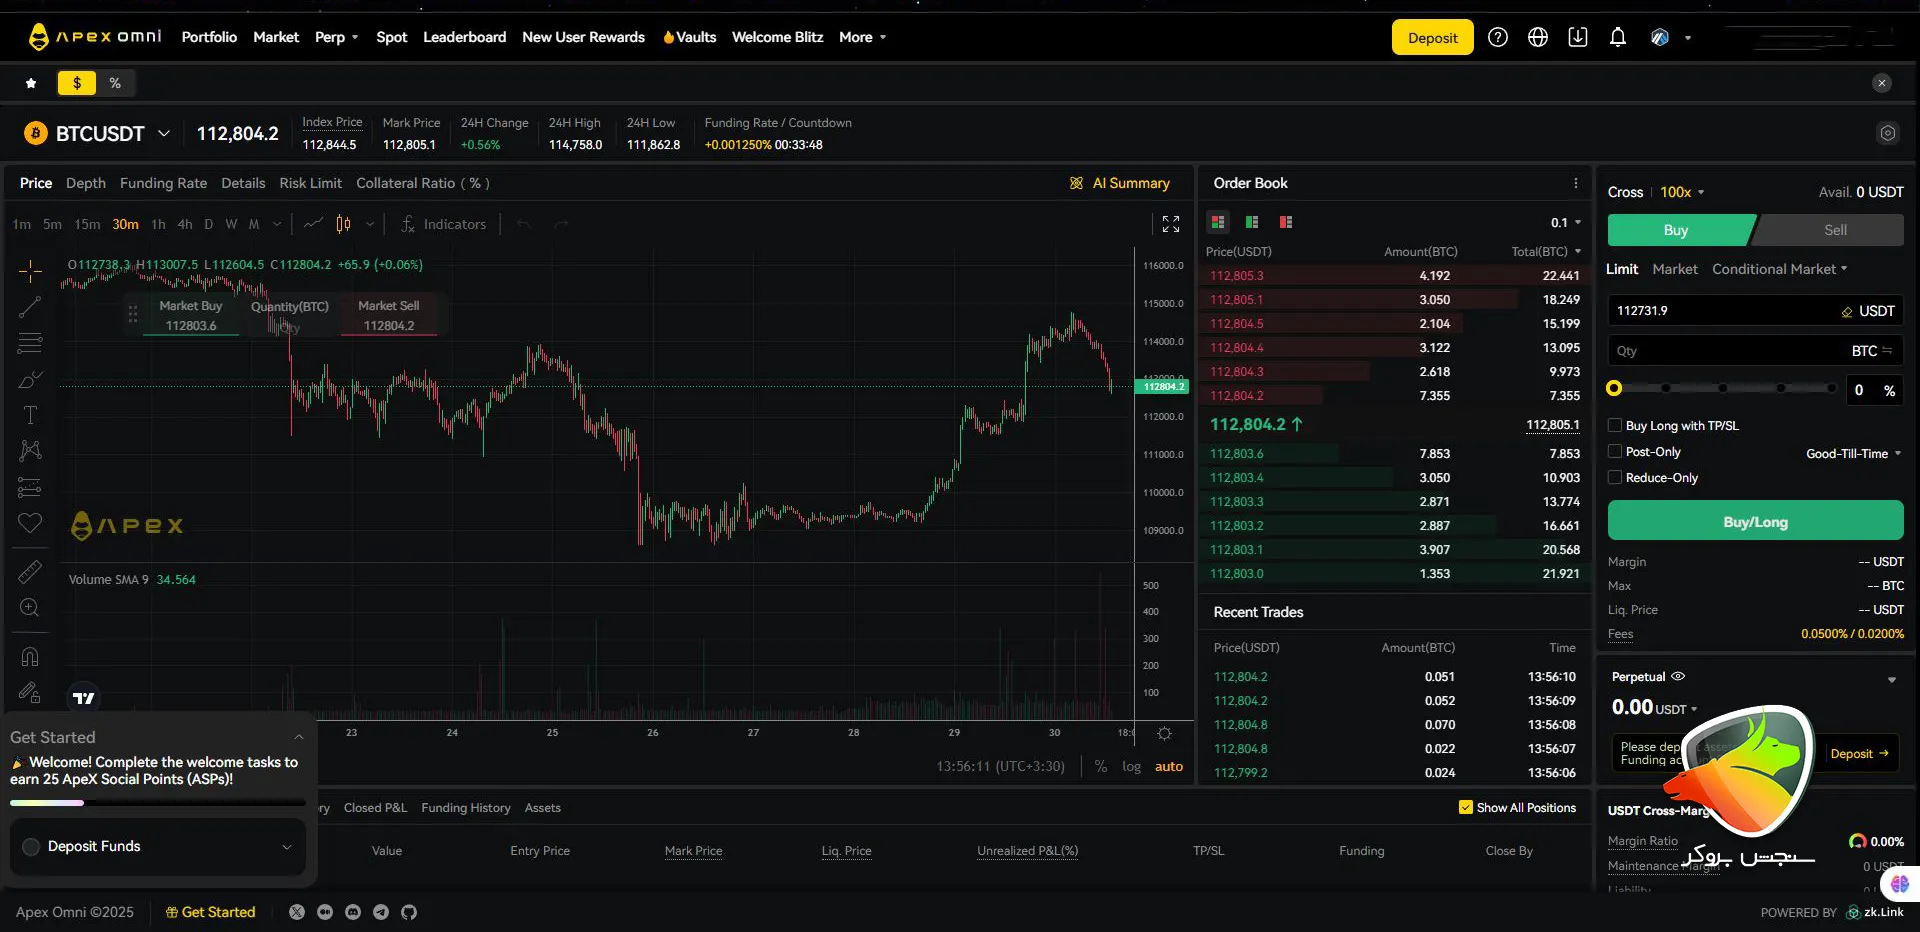Viewport: 1920px width, 932px height.
Task: Click the green Buy/Long button
Action: (1755, 522)
